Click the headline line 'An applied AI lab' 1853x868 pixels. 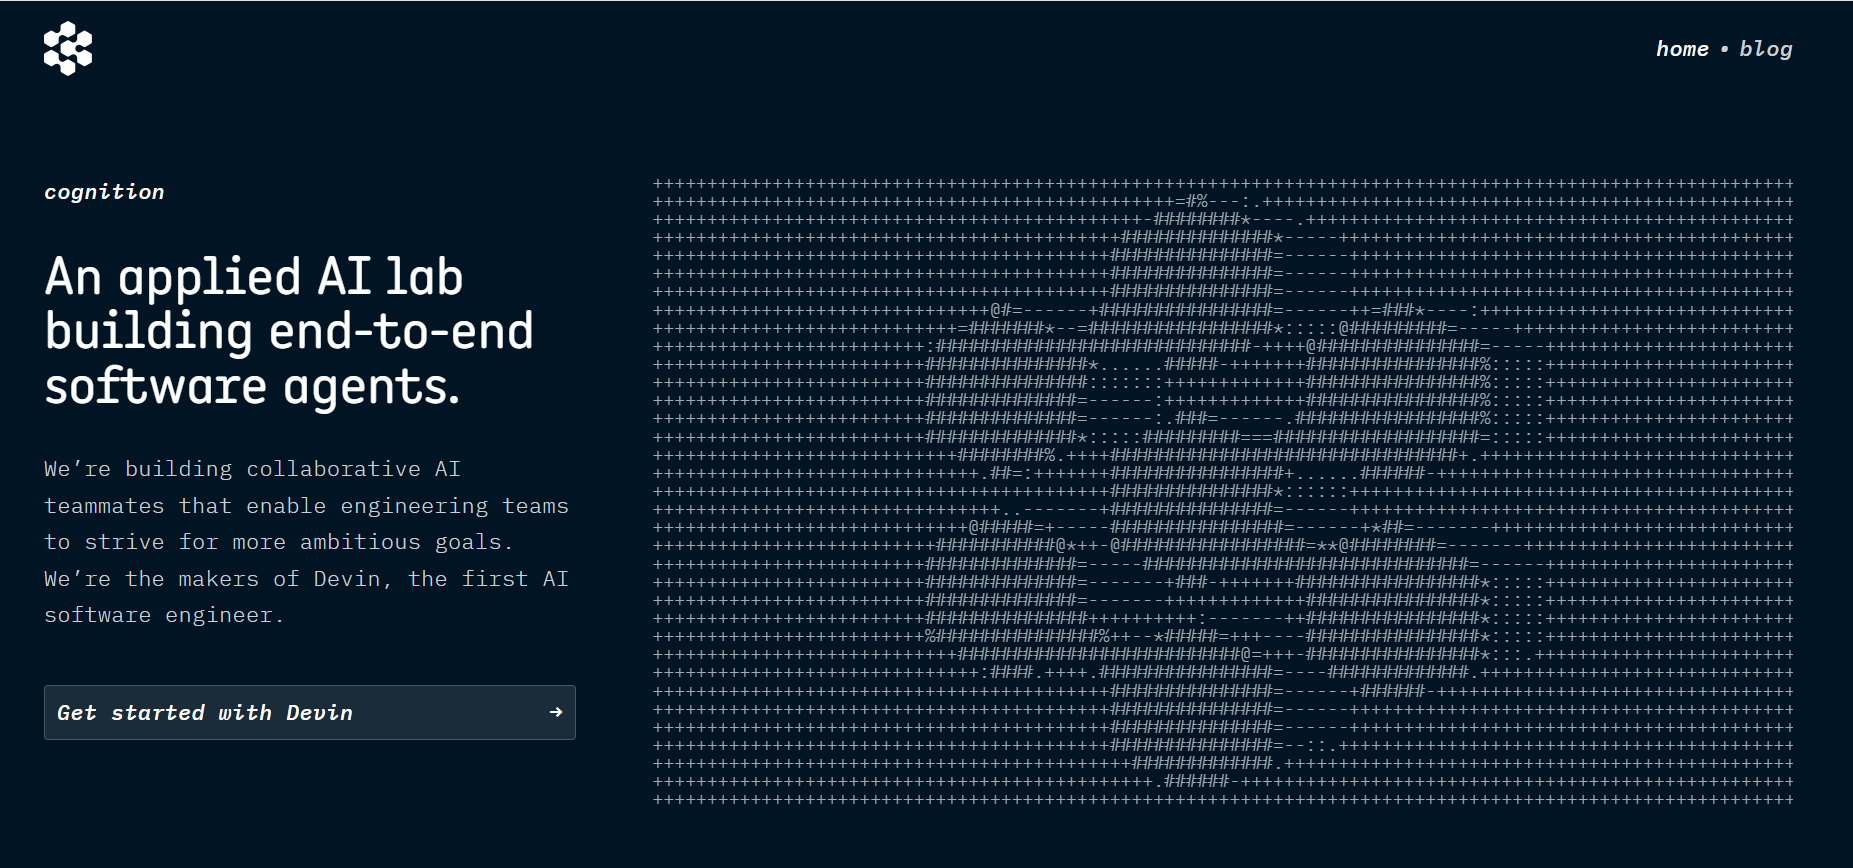coord(254,277)
